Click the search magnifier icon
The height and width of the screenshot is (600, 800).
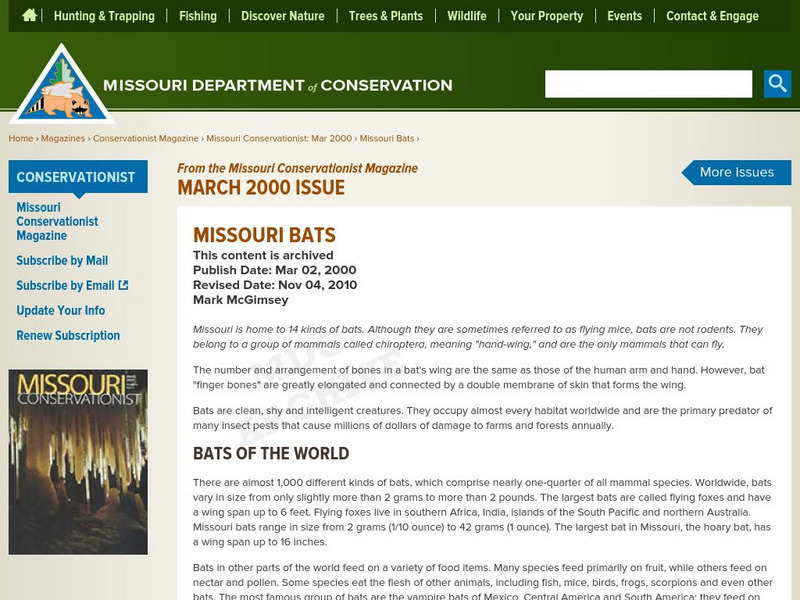(x=776, y=84)
